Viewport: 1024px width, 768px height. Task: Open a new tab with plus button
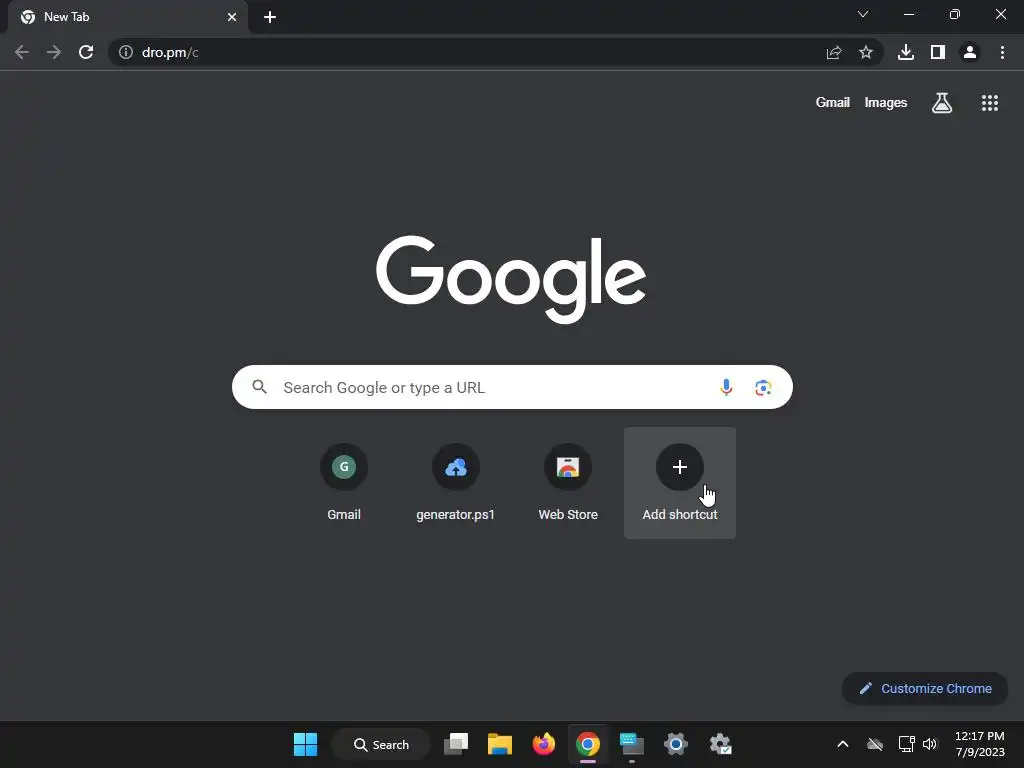270,18
